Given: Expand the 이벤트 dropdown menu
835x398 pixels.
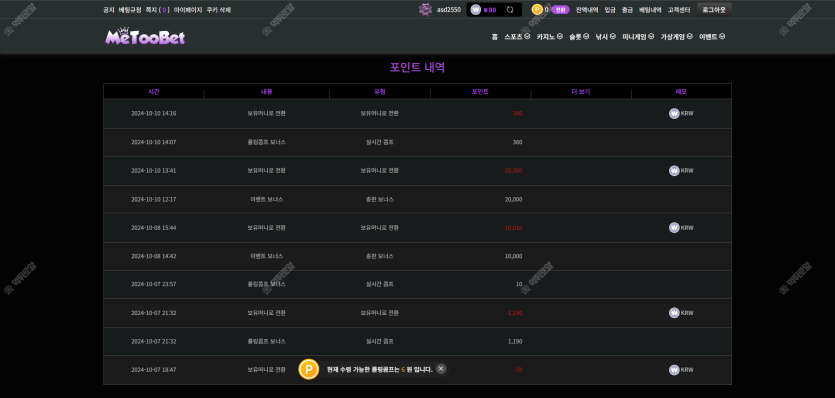Looking at the screenshot, I should click(x=712, y=37).
